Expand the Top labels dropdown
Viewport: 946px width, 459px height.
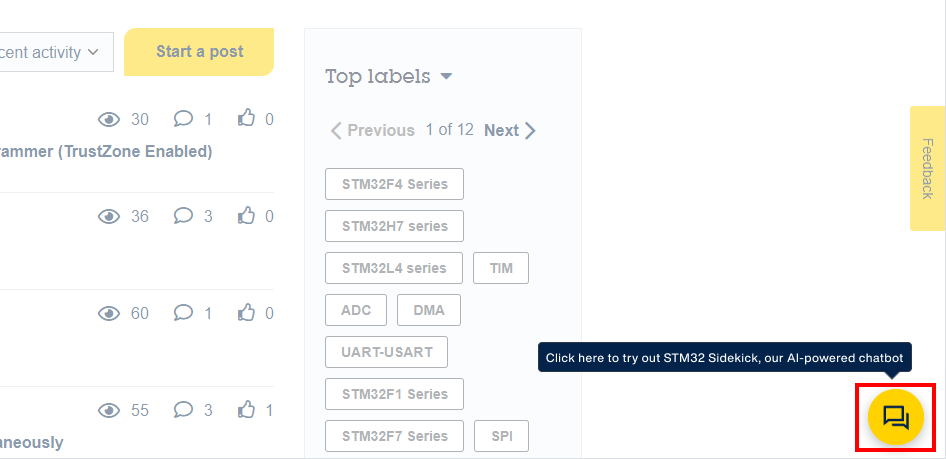tap(446, 77)
